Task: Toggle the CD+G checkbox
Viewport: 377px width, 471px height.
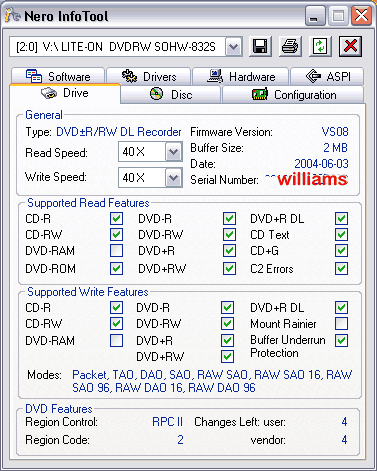Action: (342, 251)
